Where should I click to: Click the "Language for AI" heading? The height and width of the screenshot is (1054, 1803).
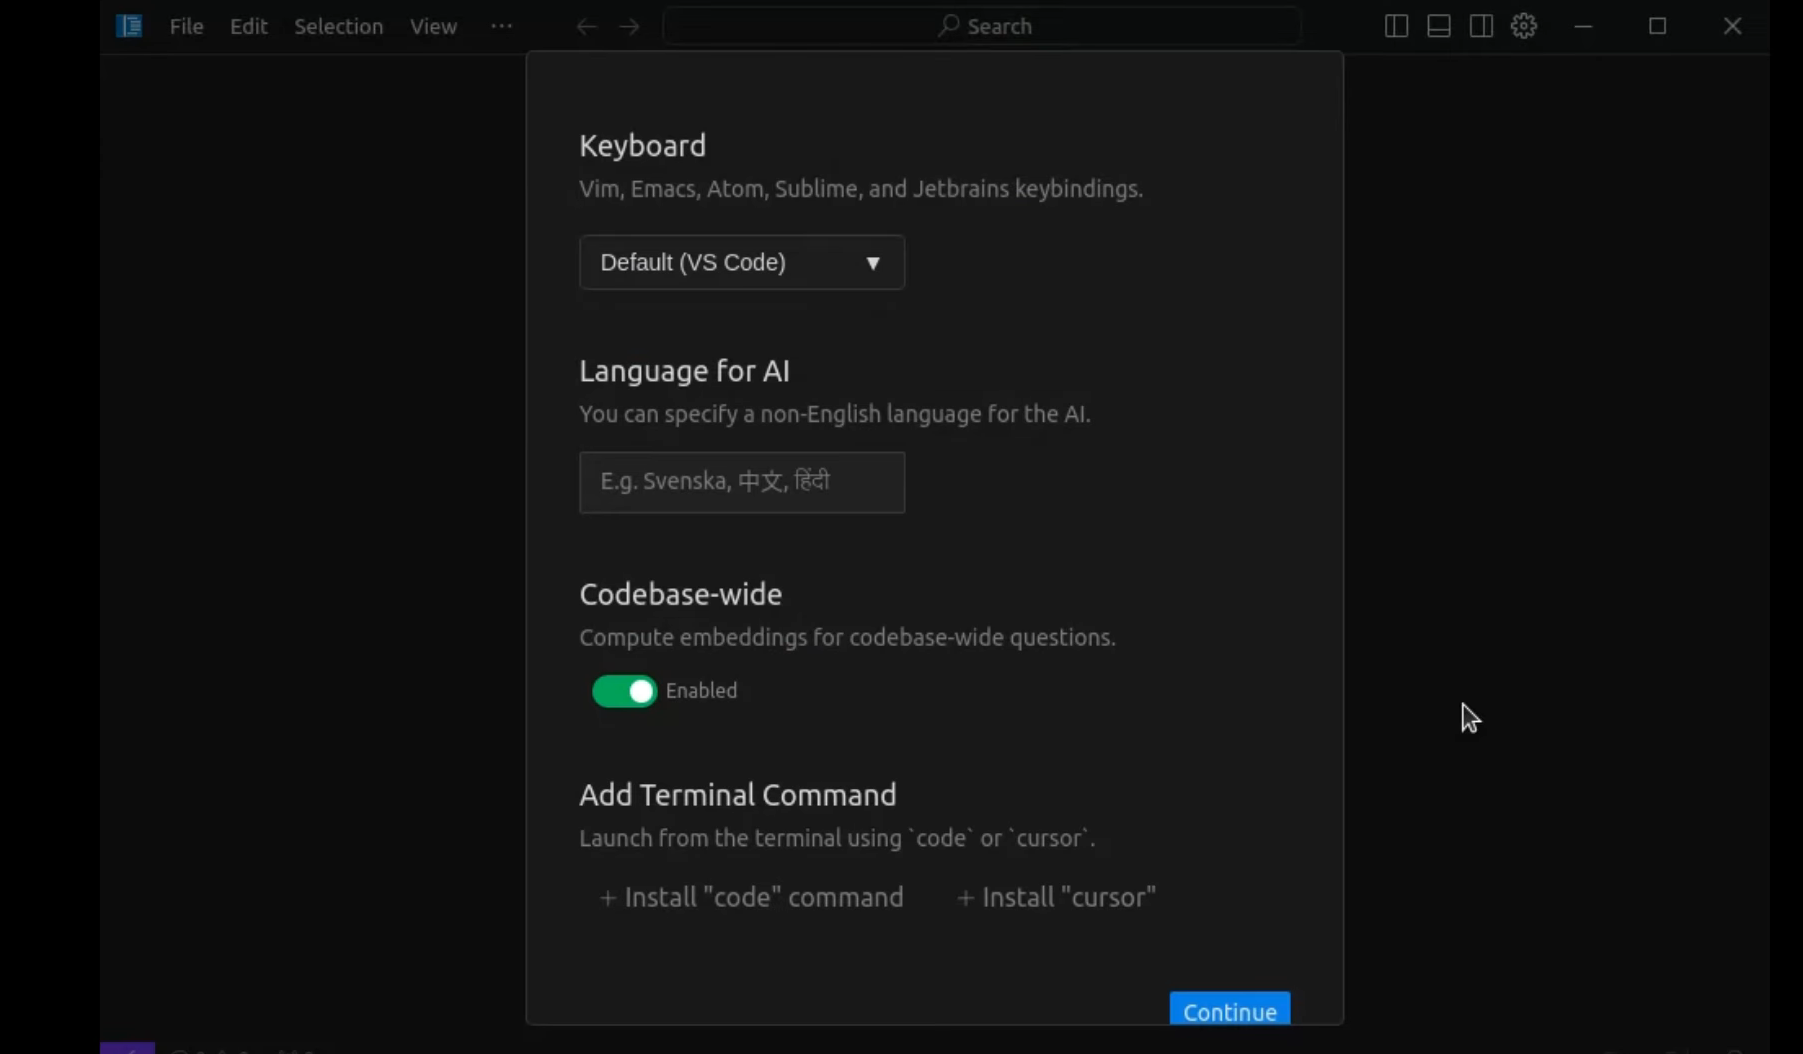click(x=685, y=371)
